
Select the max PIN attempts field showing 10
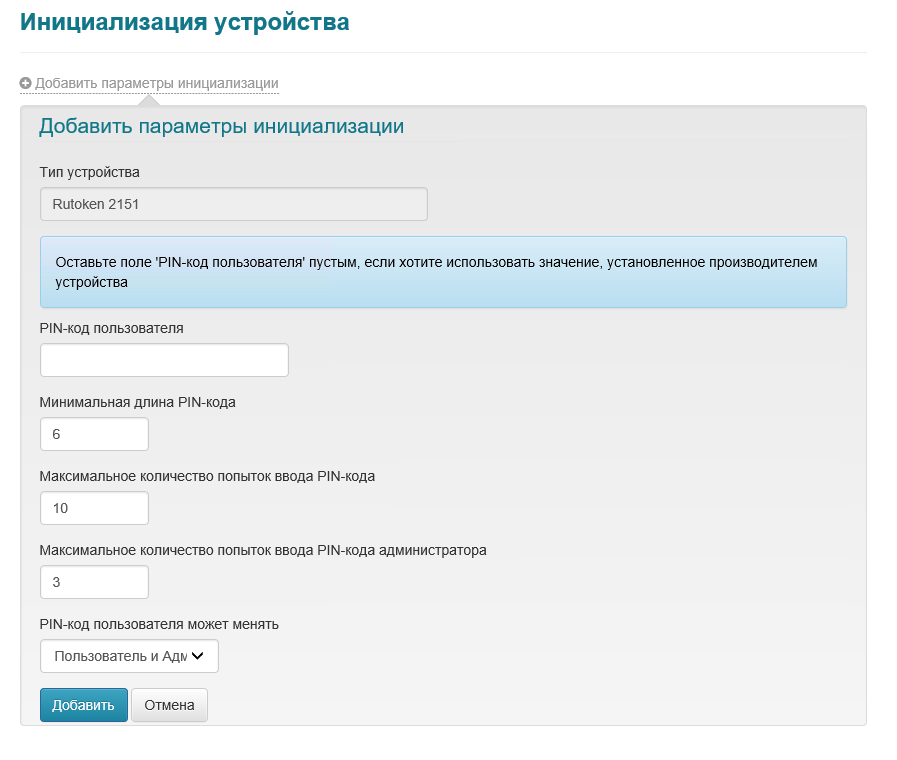(94, 508)
